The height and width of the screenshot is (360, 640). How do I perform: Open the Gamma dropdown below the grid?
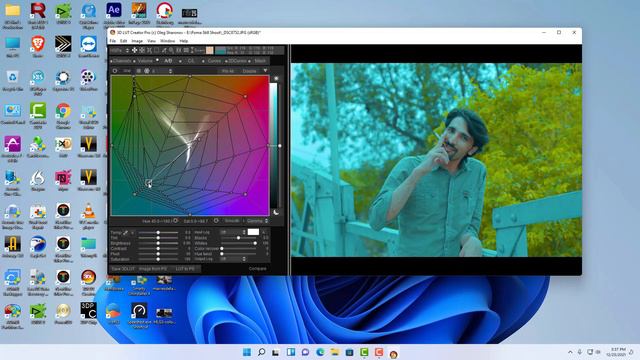(257, 221)
